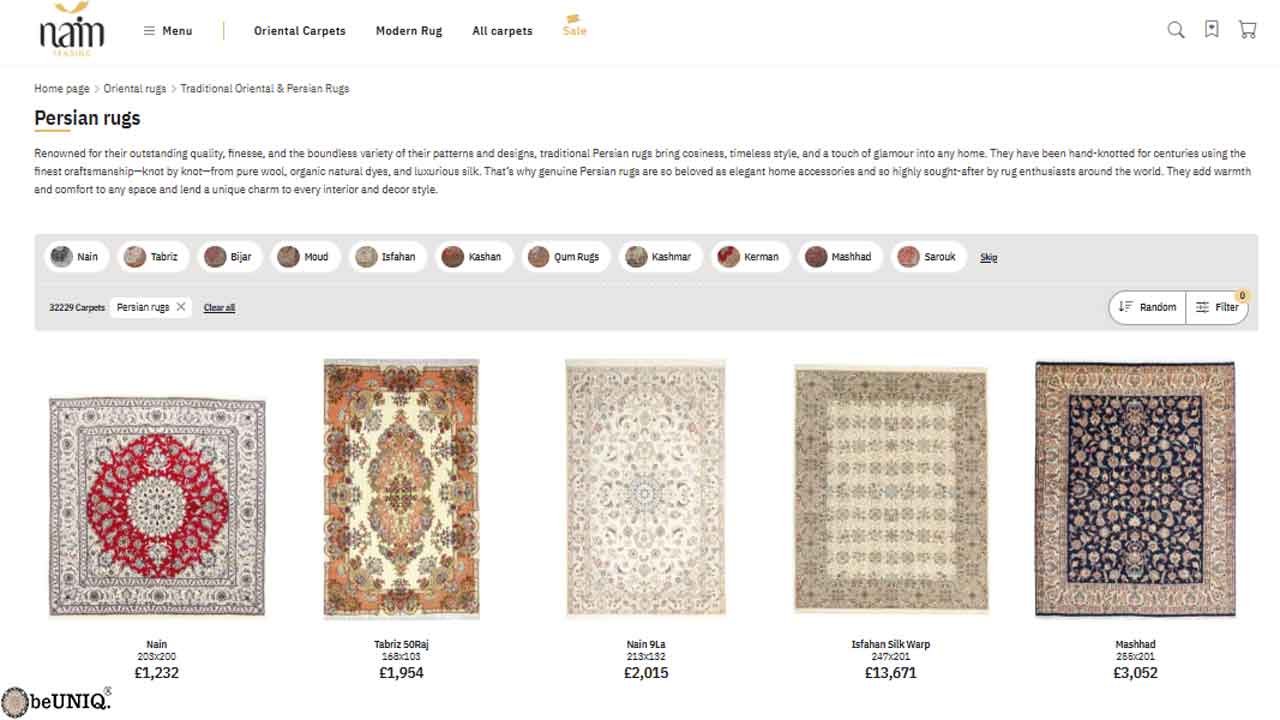Click the Clear all link
The height and width of the screenshot is (720, 1280).
(x=219, y=307)
